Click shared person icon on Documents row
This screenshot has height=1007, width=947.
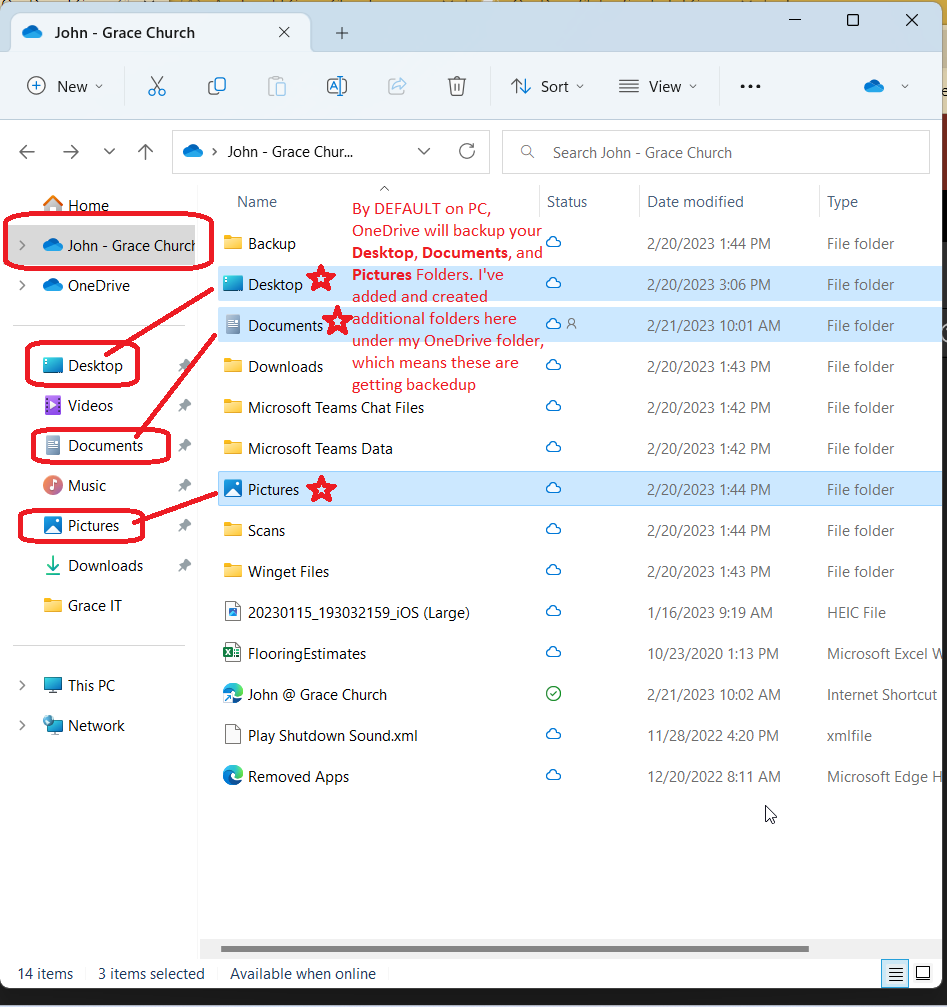[x=571, y=324]
